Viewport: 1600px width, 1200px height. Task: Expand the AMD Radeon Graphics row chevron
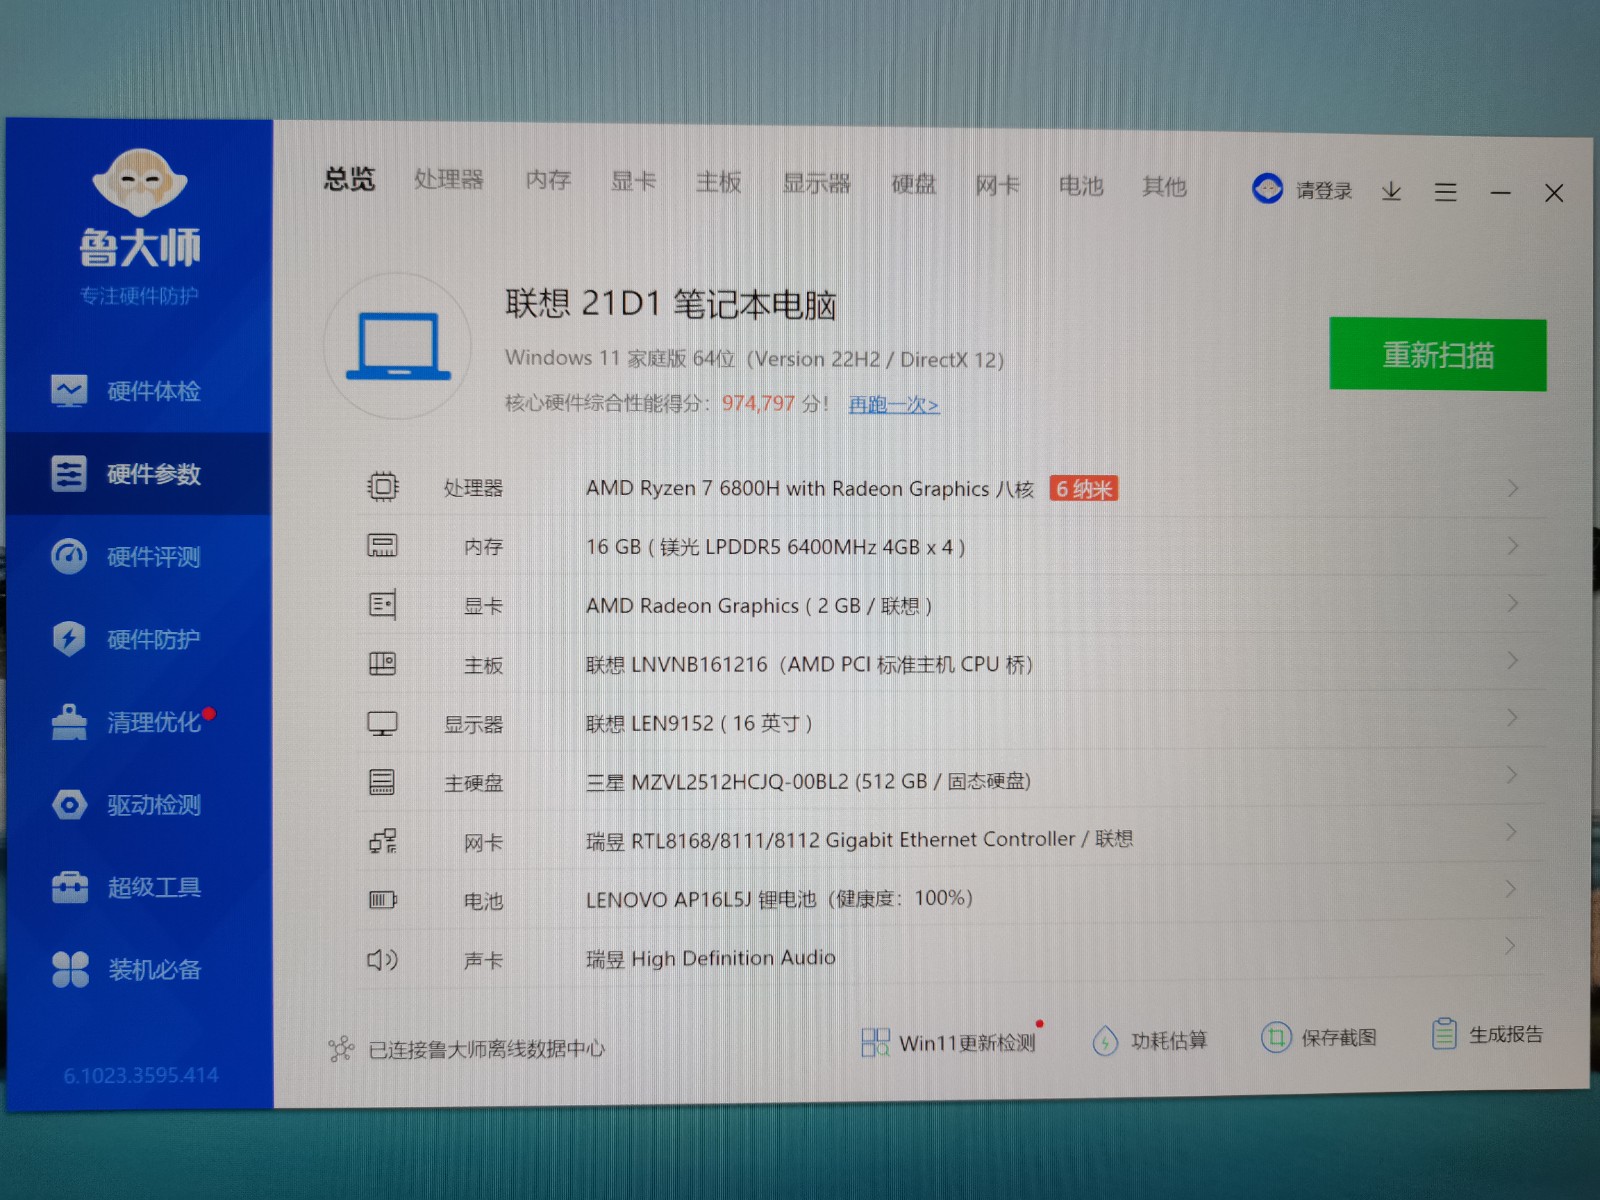tap(1513, 603)
